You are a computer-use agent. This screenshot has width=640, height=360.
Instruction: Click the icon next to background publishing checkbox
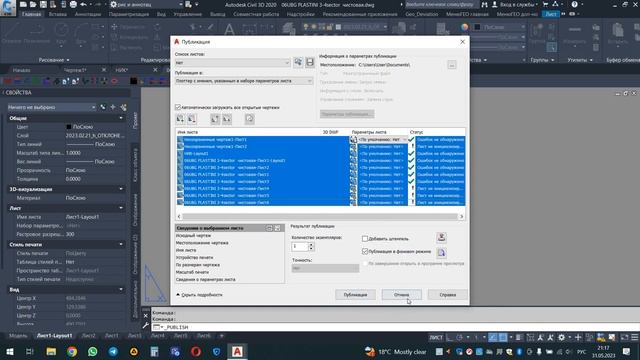(x=441, y=253)
